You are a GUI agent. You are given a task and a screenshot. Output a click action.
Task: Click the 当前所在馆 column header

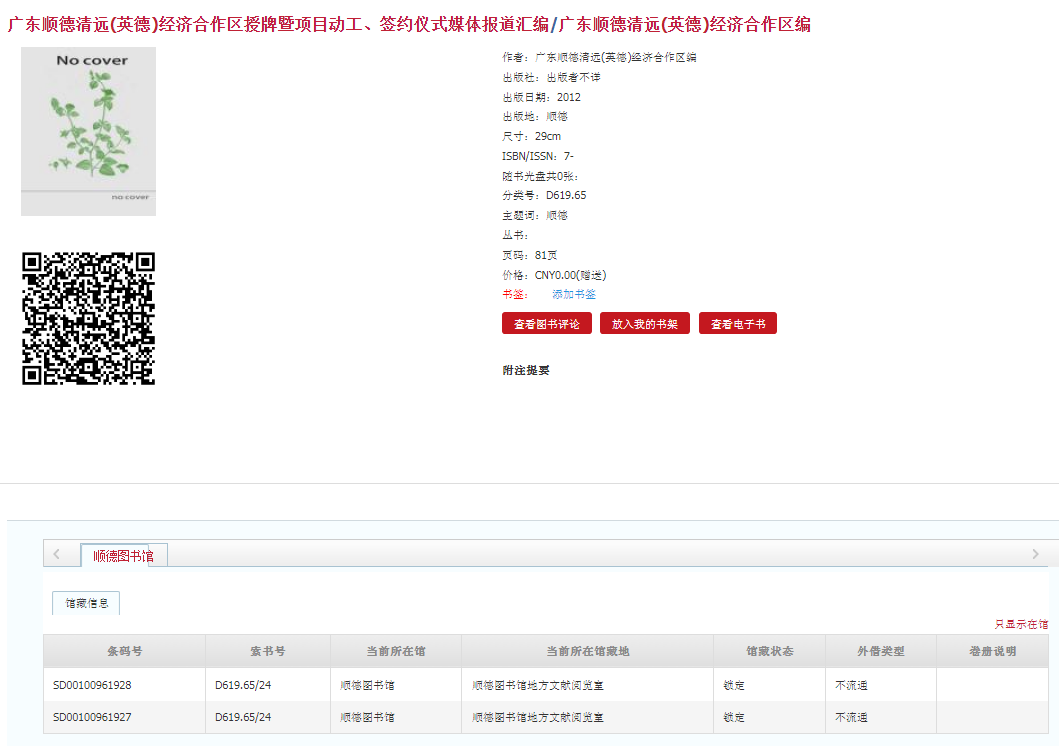[x=396, y=651]
